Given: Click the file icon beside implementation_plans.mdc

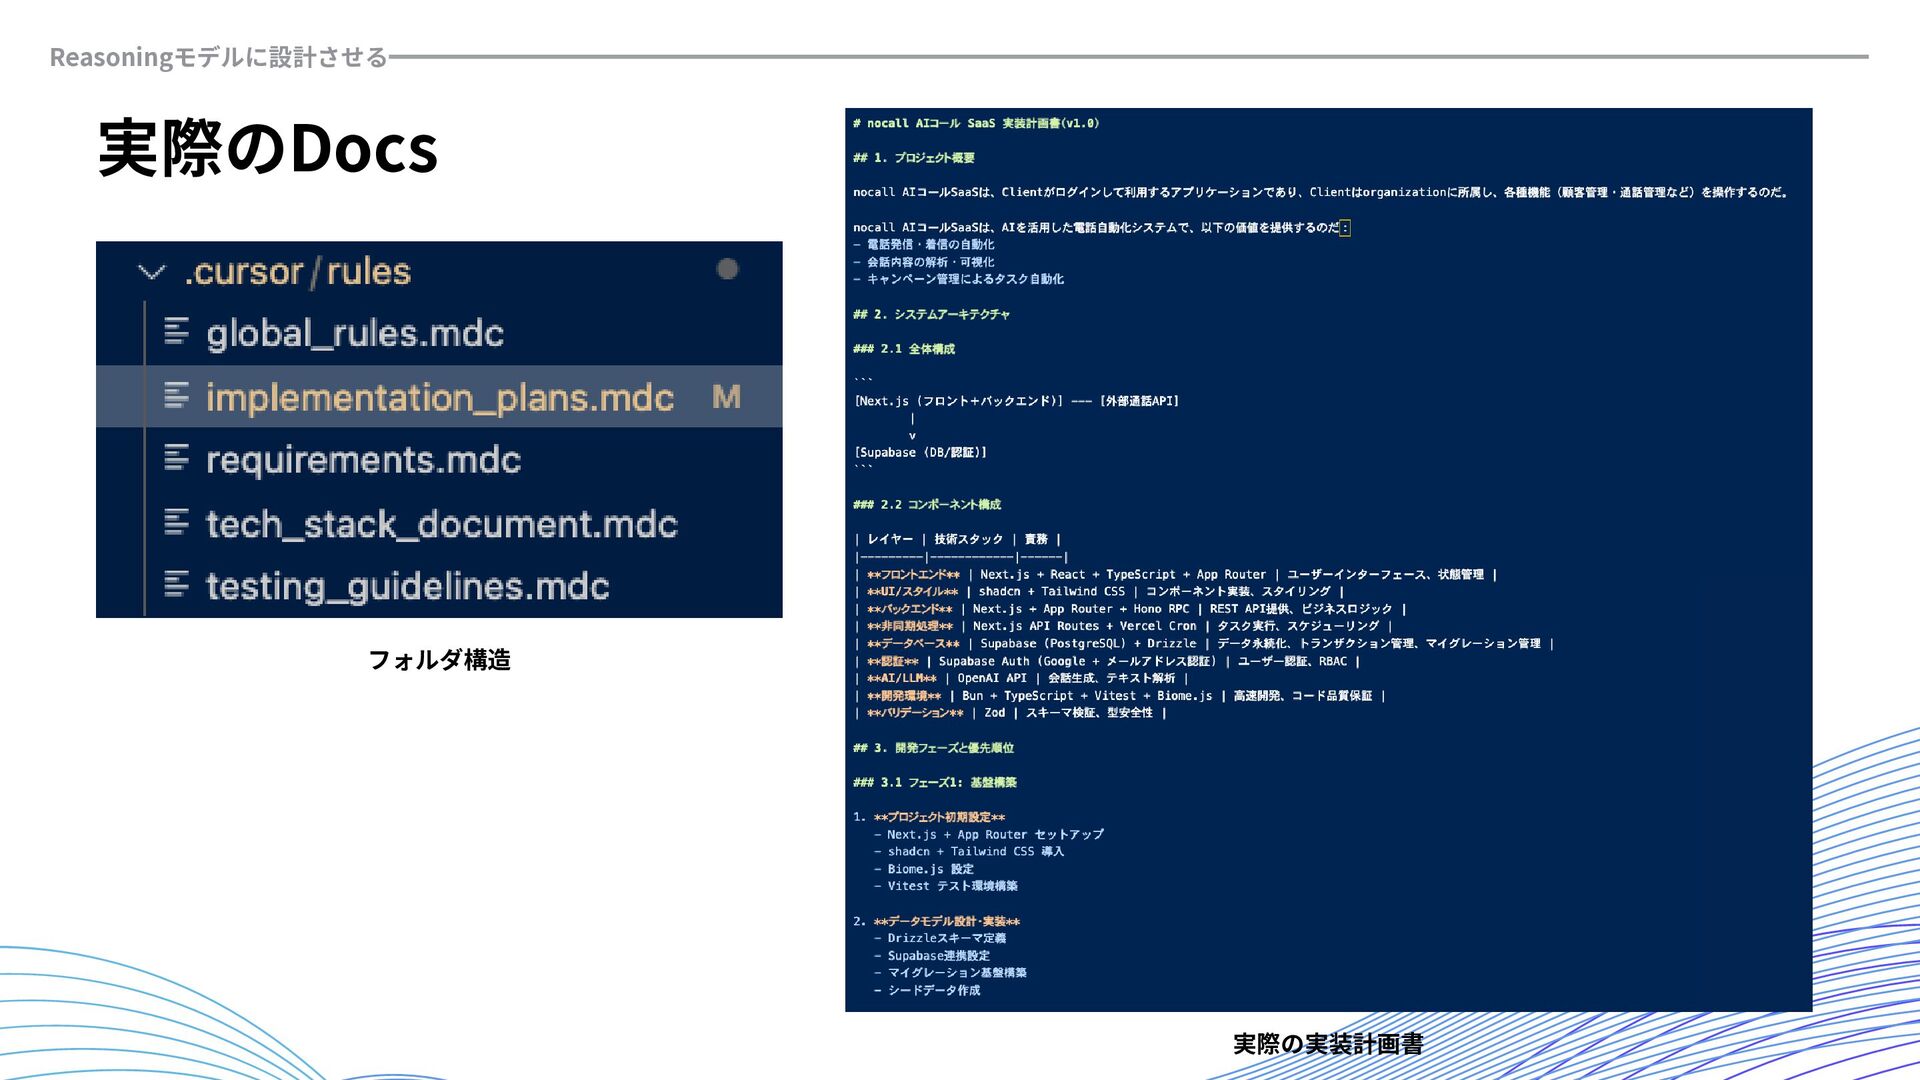Looking at the screenshot, I should [x=176, y=396].
